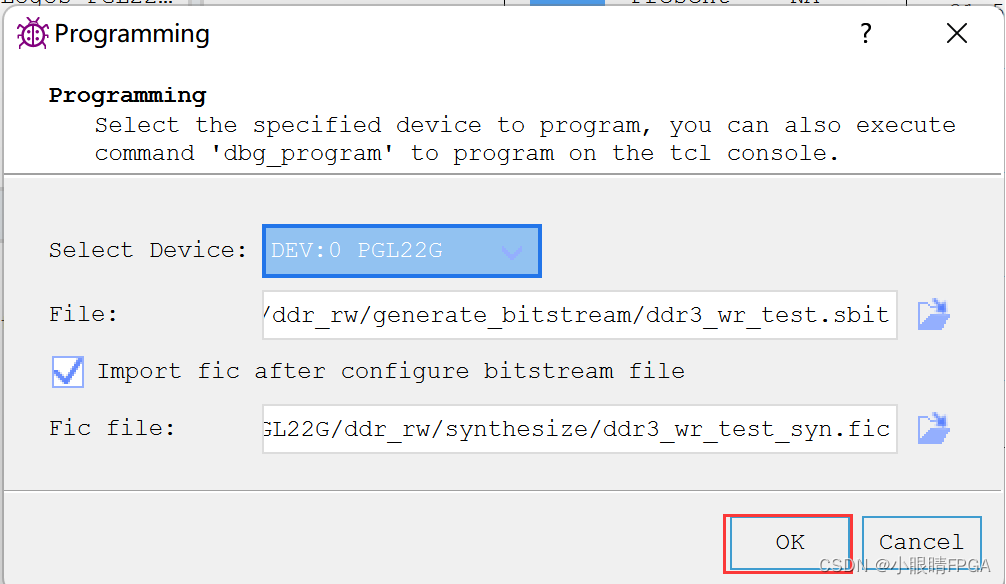Open the Select Device combo box
The width and height of the screenshot is (1006, 584).
[402, 251]
